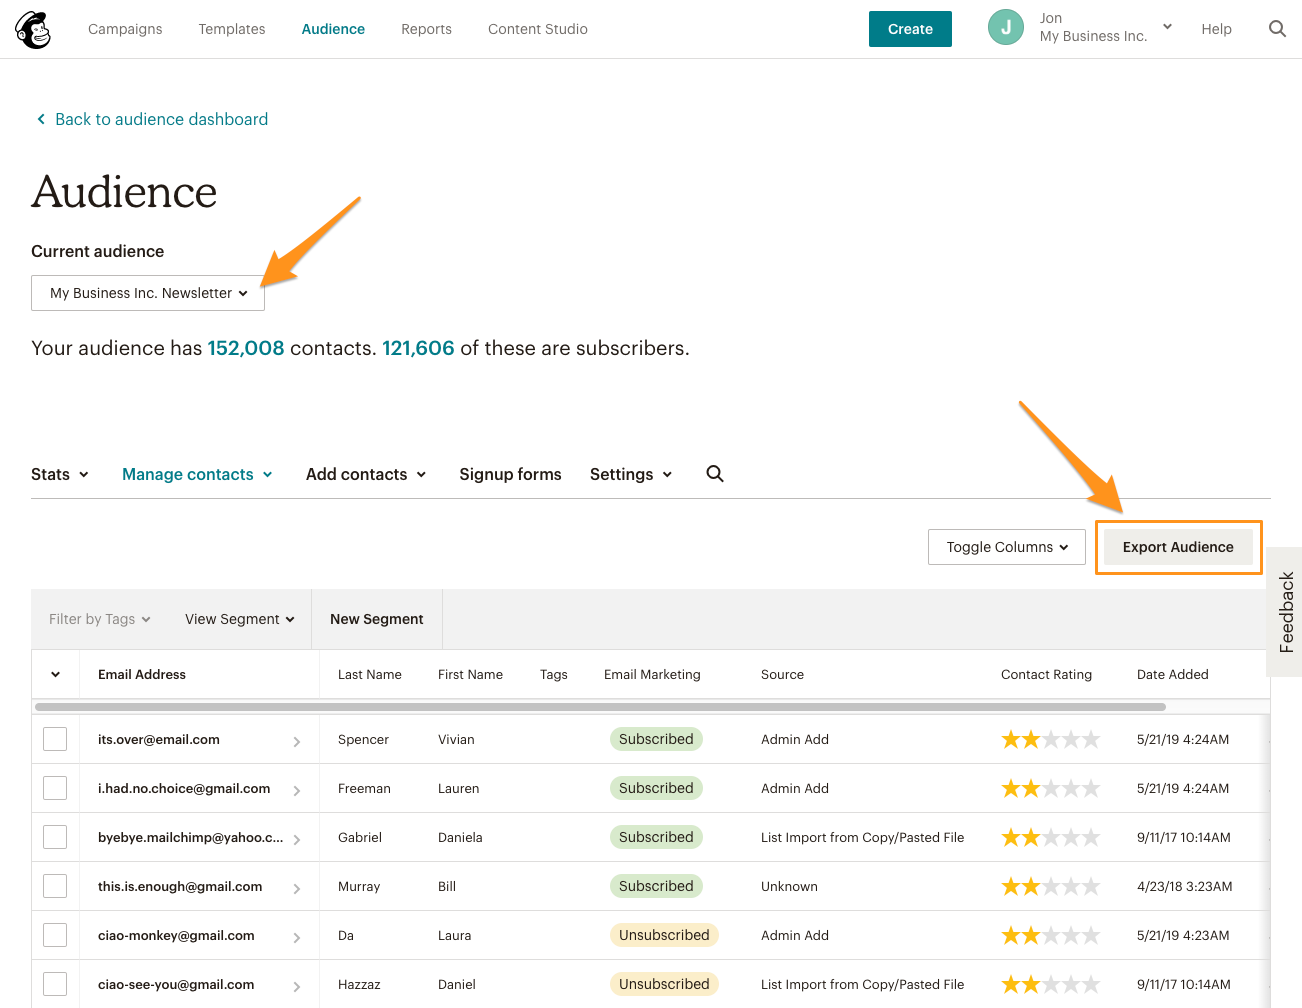Open the top-right global search icon
This screenshot has height=1008, width=1302.
click(1277, 29)
